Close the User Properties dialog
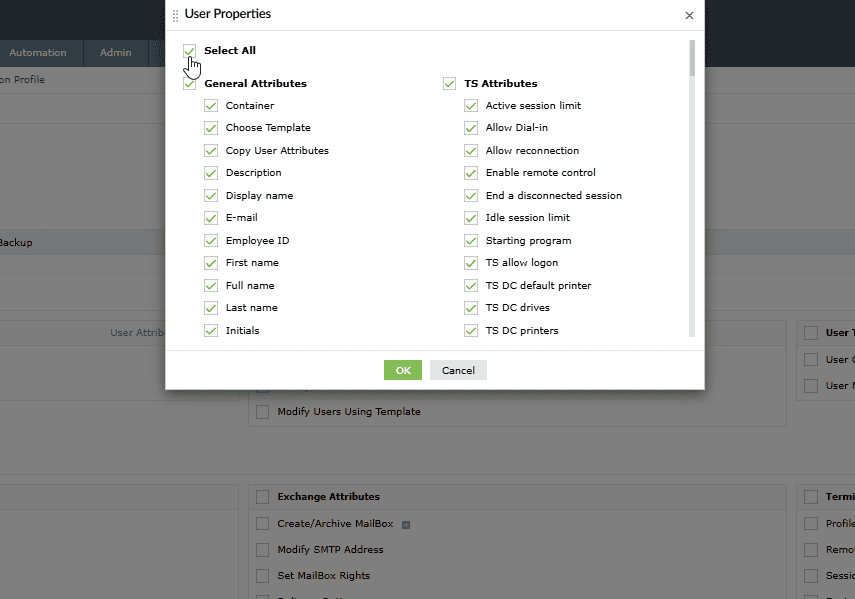The width and height of the screenshot is (855, 599). [689, 16]
